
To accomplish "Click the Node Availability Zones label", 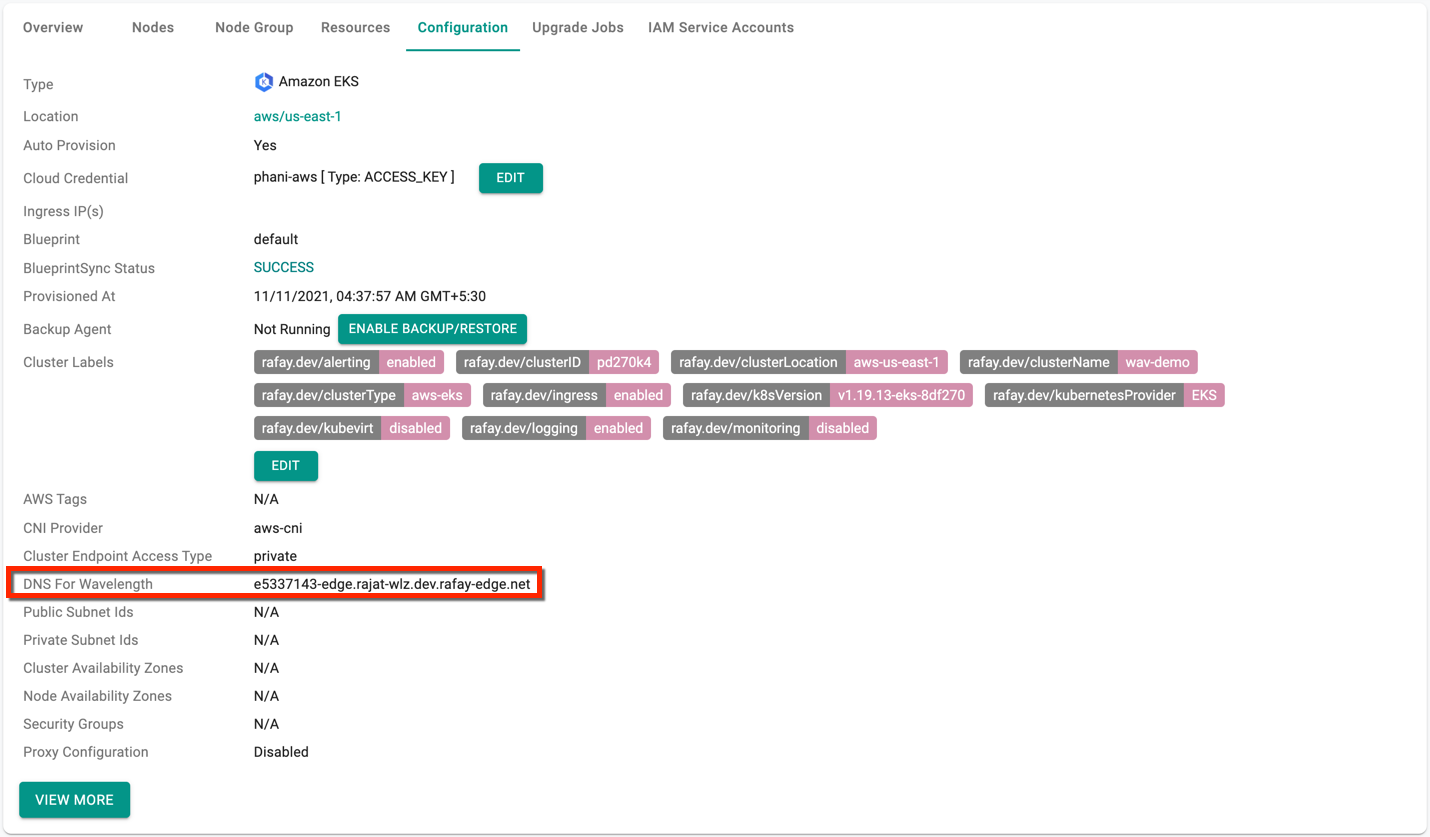I will click(x=97, y=695).
